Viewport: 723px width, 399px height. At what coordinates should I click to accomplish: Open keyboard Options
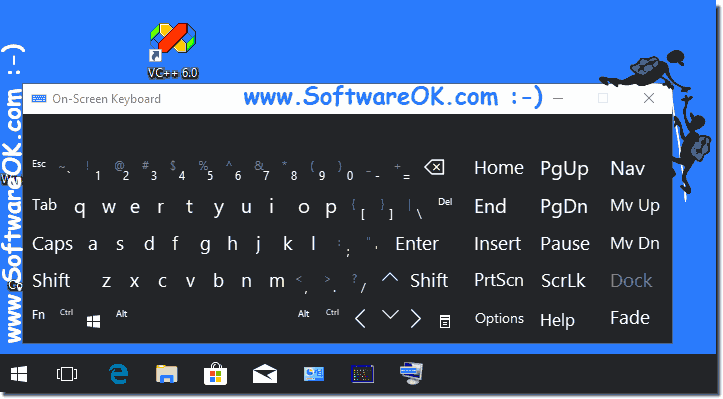[x=499, y=319]
